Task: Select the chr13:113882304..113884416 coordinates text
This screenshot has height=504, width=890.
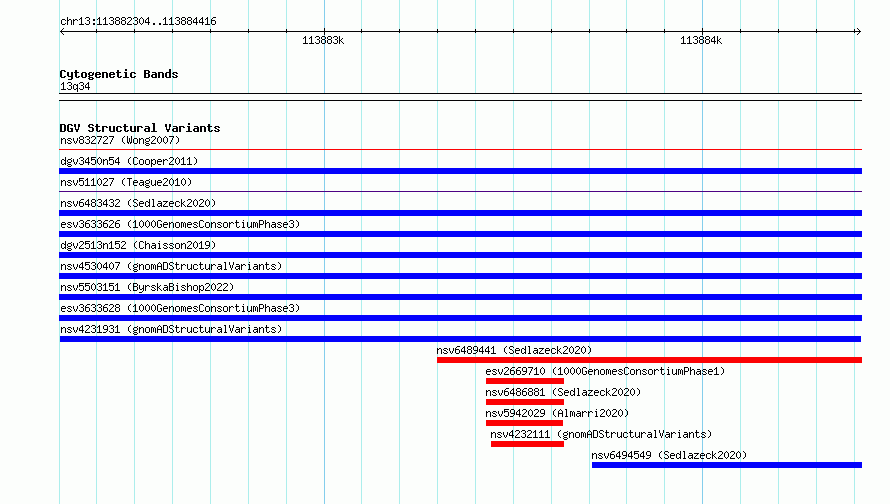Action: coord(138,22)
